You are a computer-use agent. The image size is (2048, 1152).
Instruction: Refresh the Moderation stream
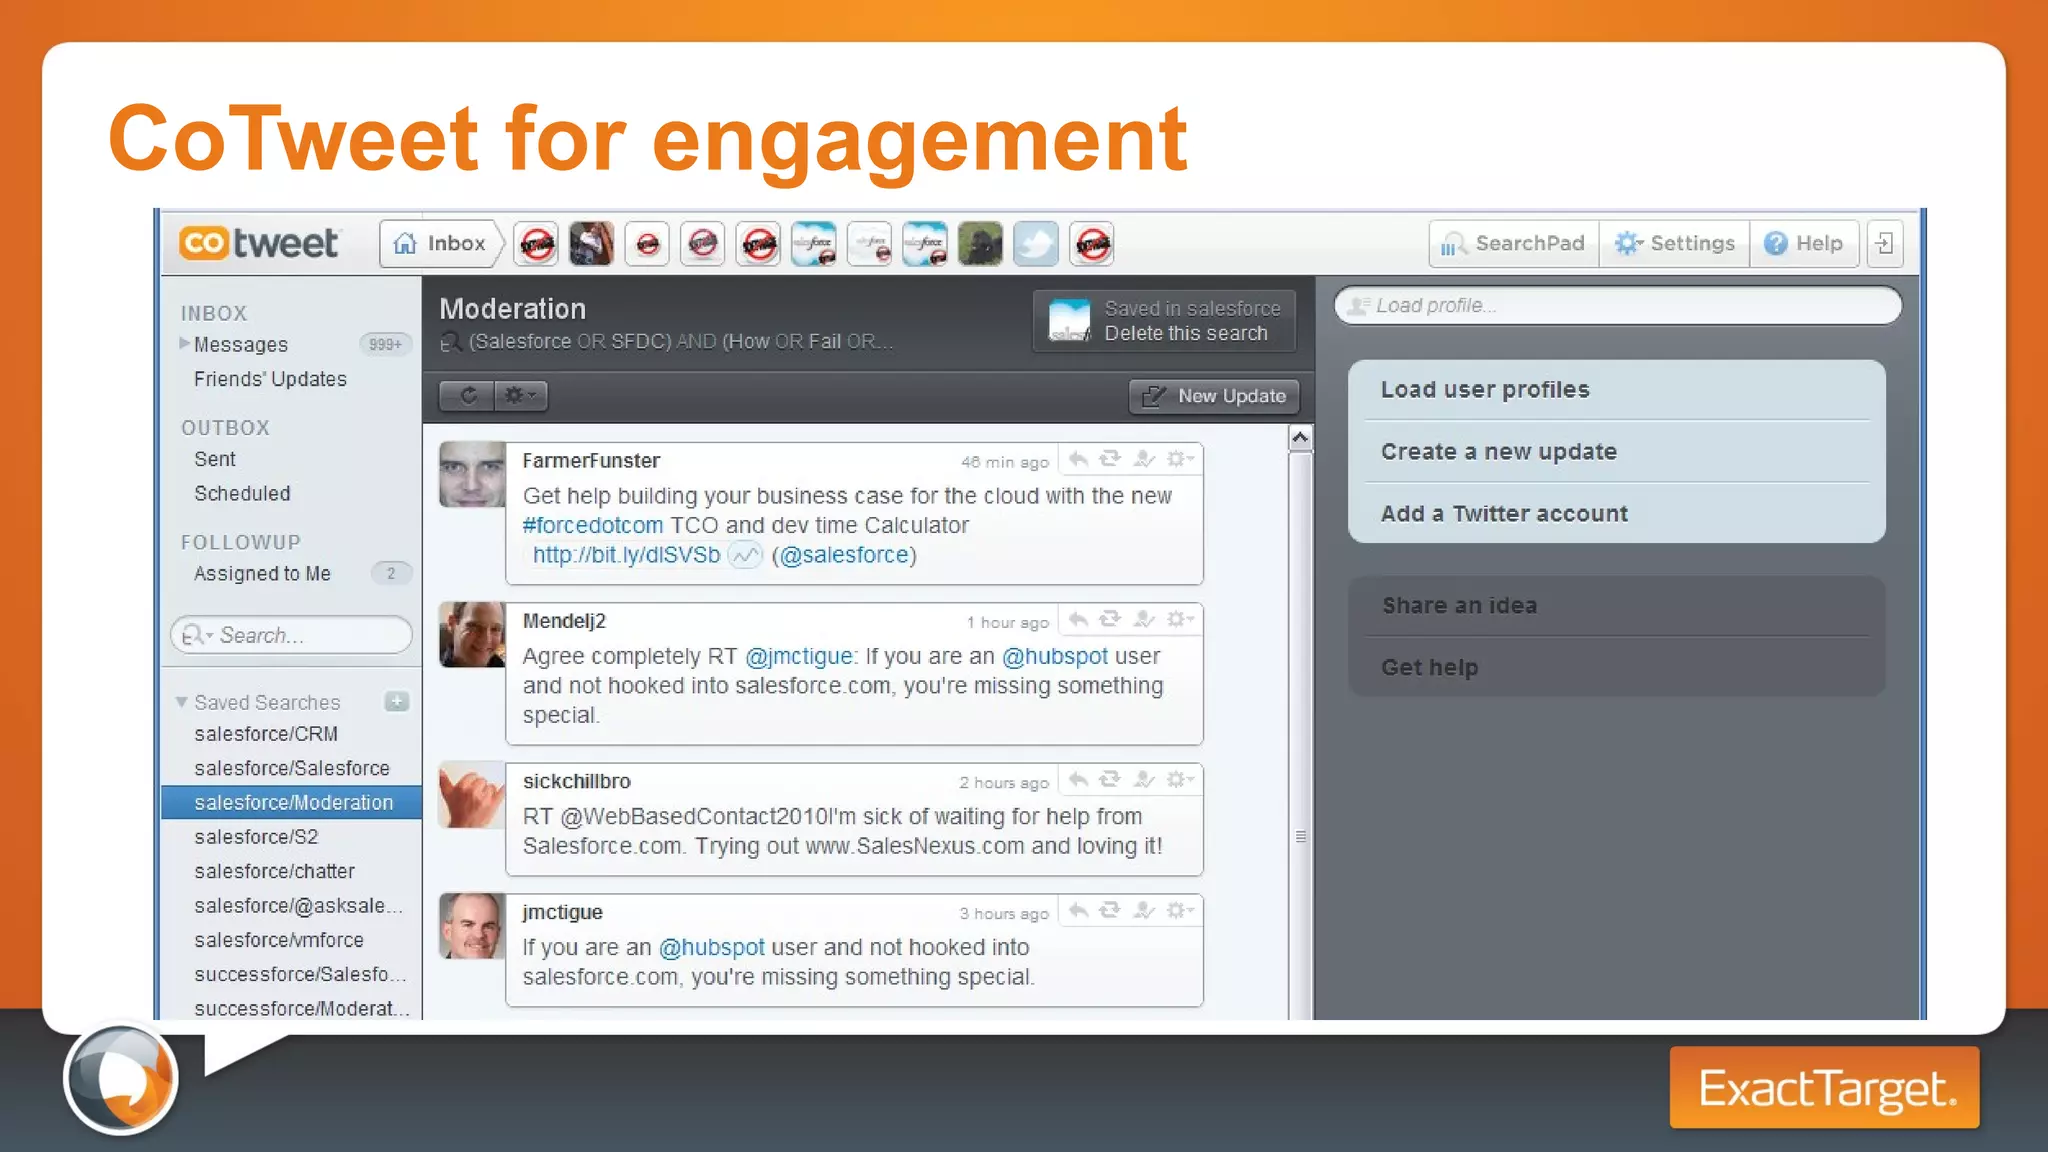coord(467,395)
